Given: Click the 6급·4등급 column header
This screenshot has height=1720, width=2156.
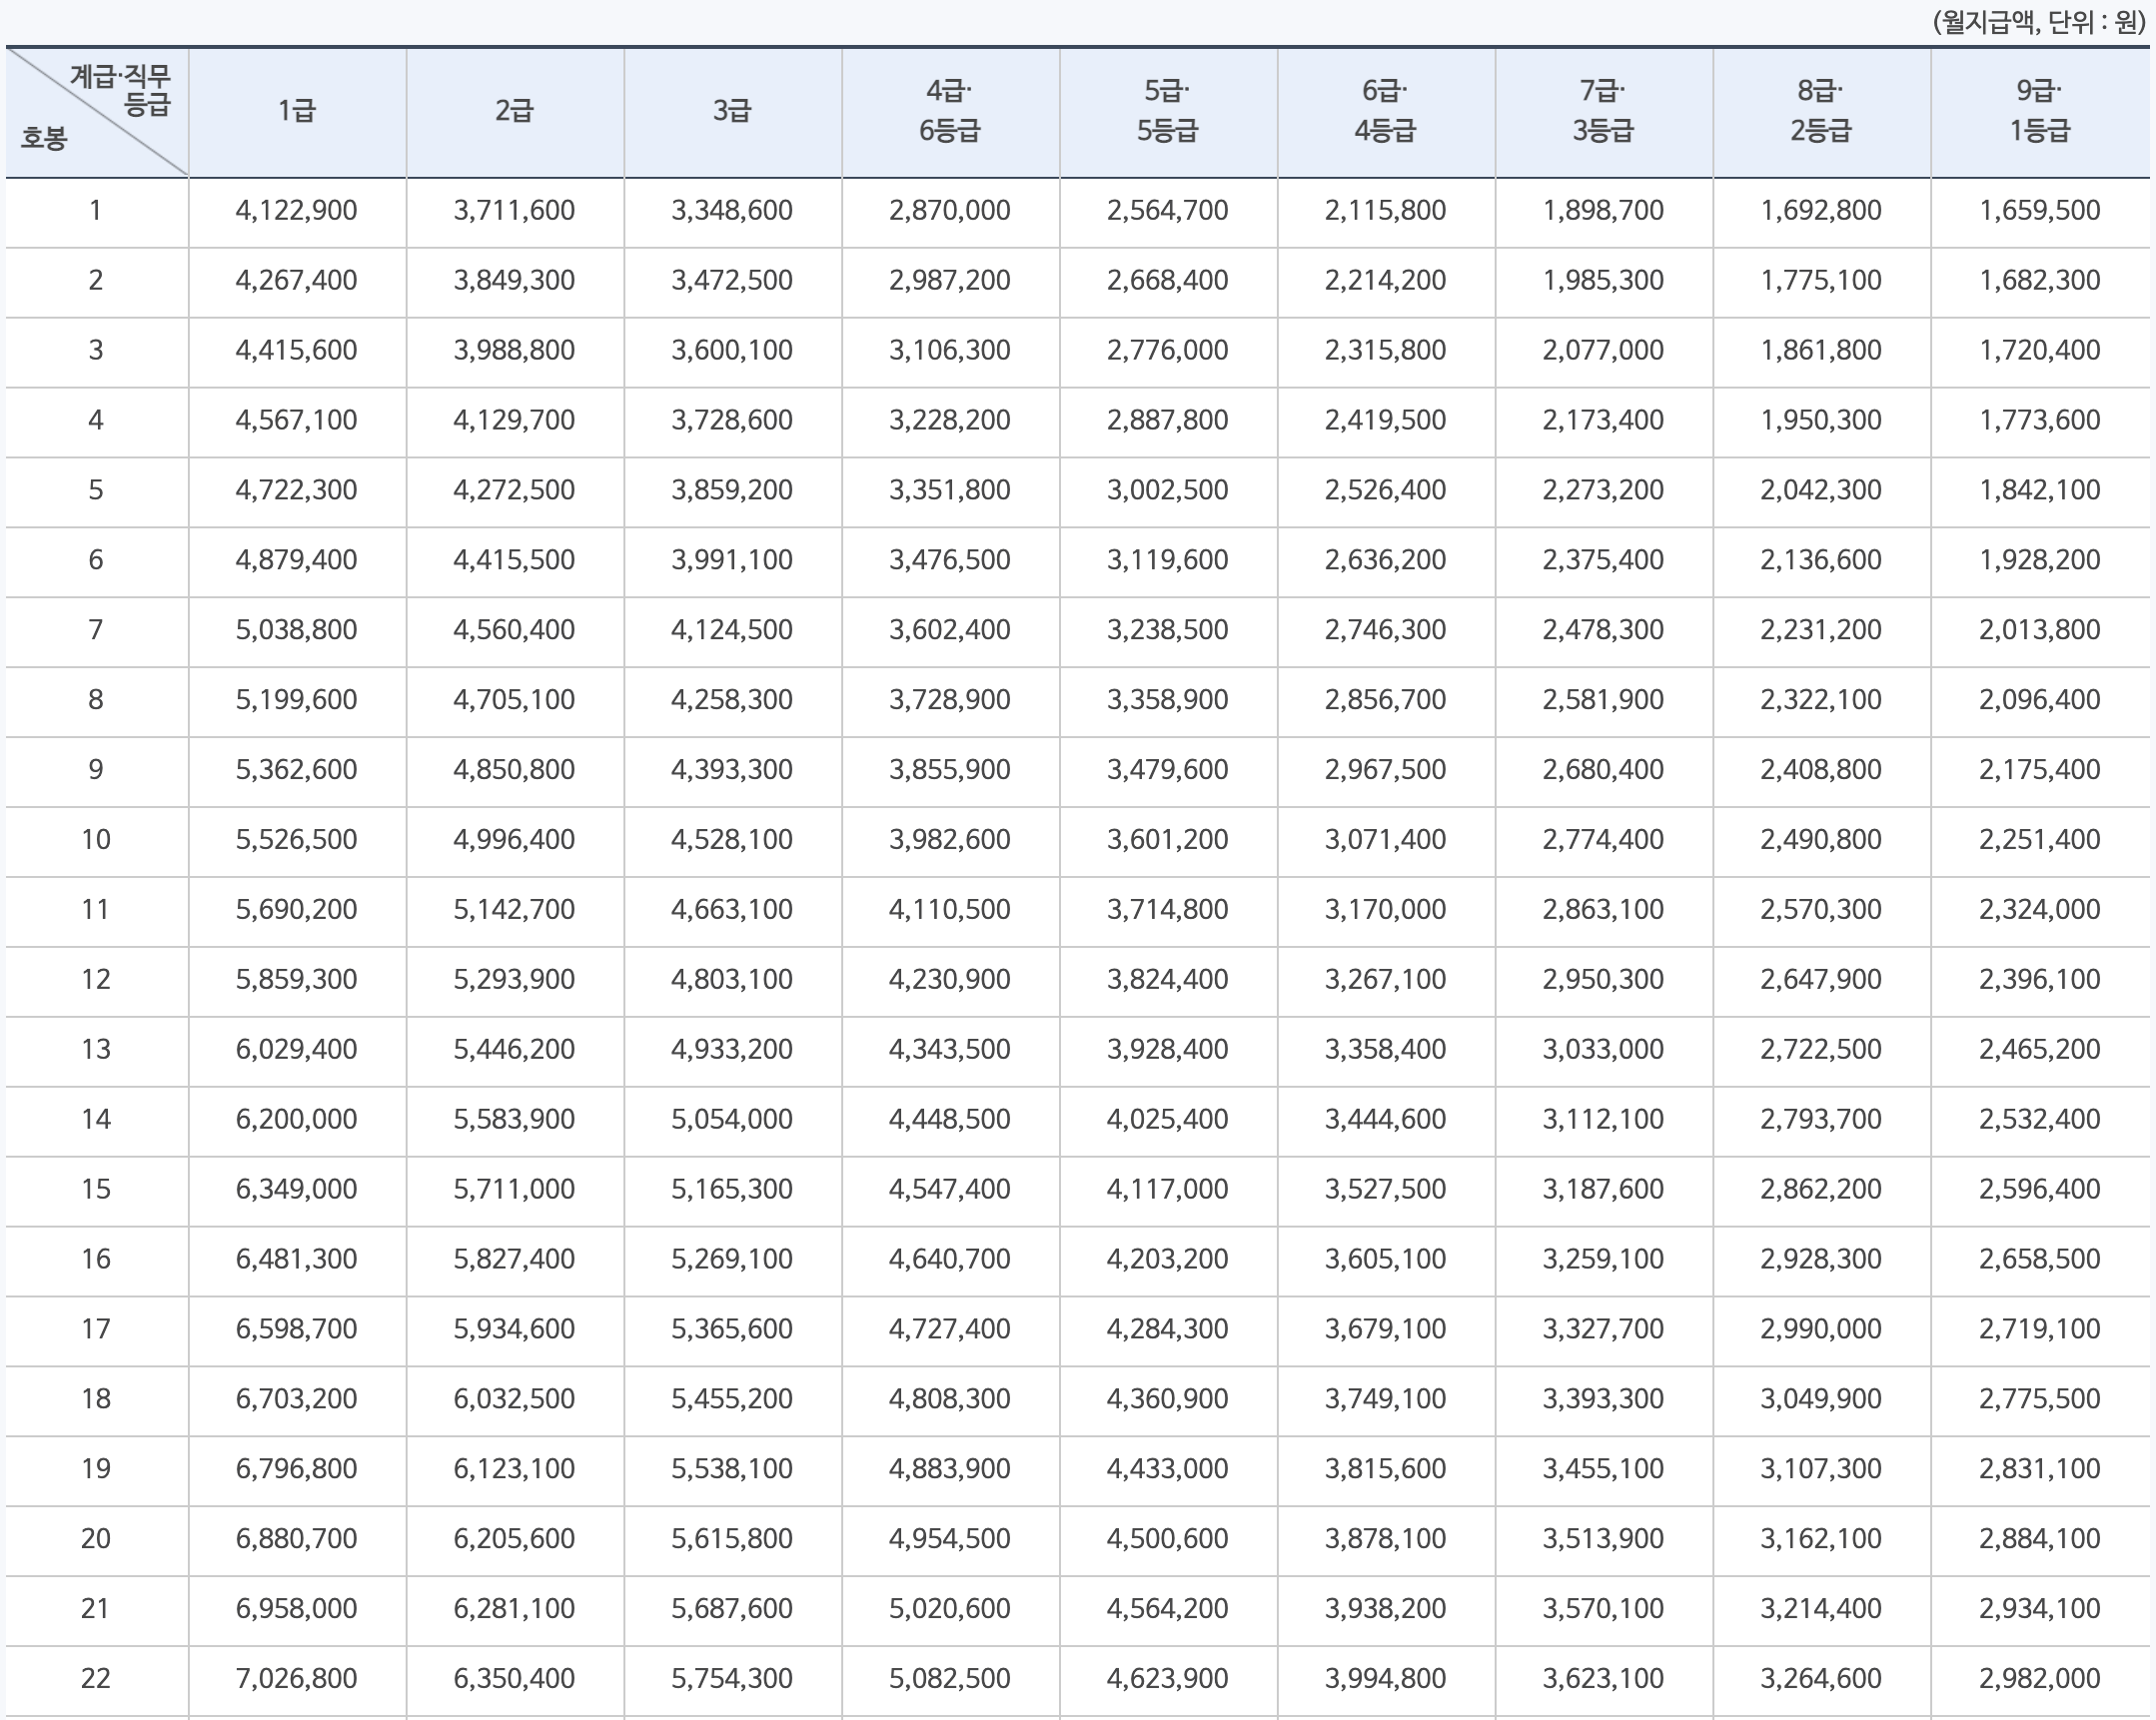Looking at the screenshot, I should tap(1385, 111).
